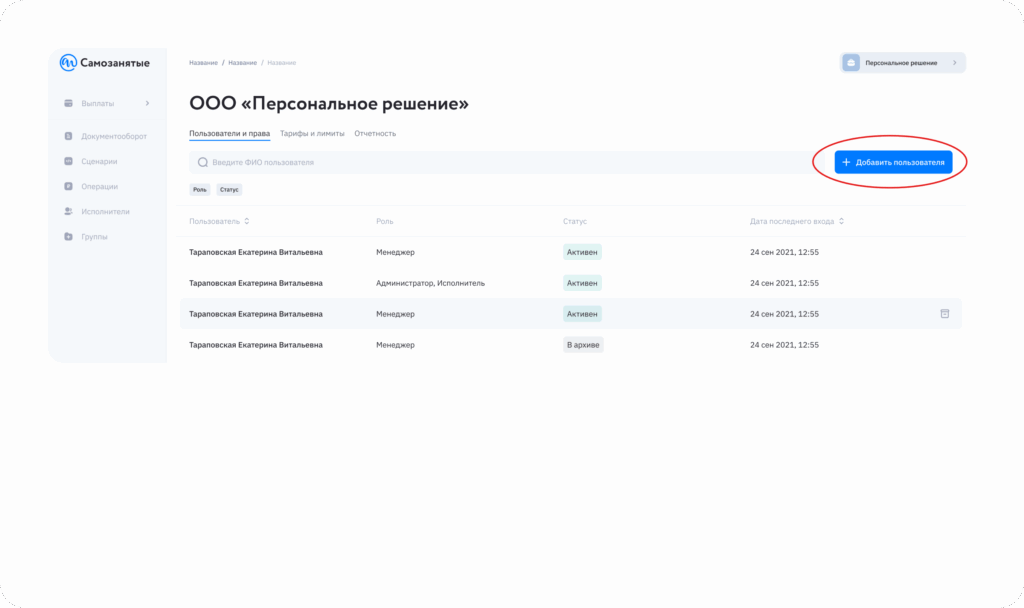The width and height of the screenshot is (1024, 608).
Task: Open the Операции sidebar section
Action: click(x=98, y=186)
